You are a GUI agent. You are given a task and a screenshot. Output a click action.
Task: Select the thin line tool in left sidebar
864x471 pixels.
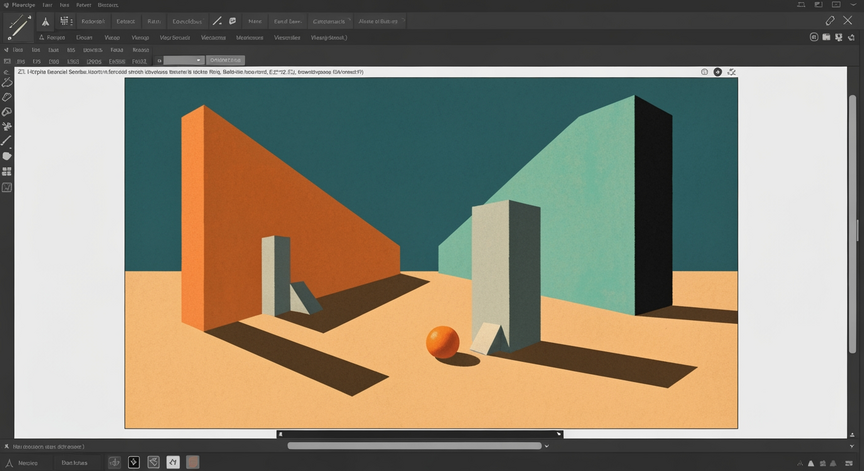coord(7,141)
